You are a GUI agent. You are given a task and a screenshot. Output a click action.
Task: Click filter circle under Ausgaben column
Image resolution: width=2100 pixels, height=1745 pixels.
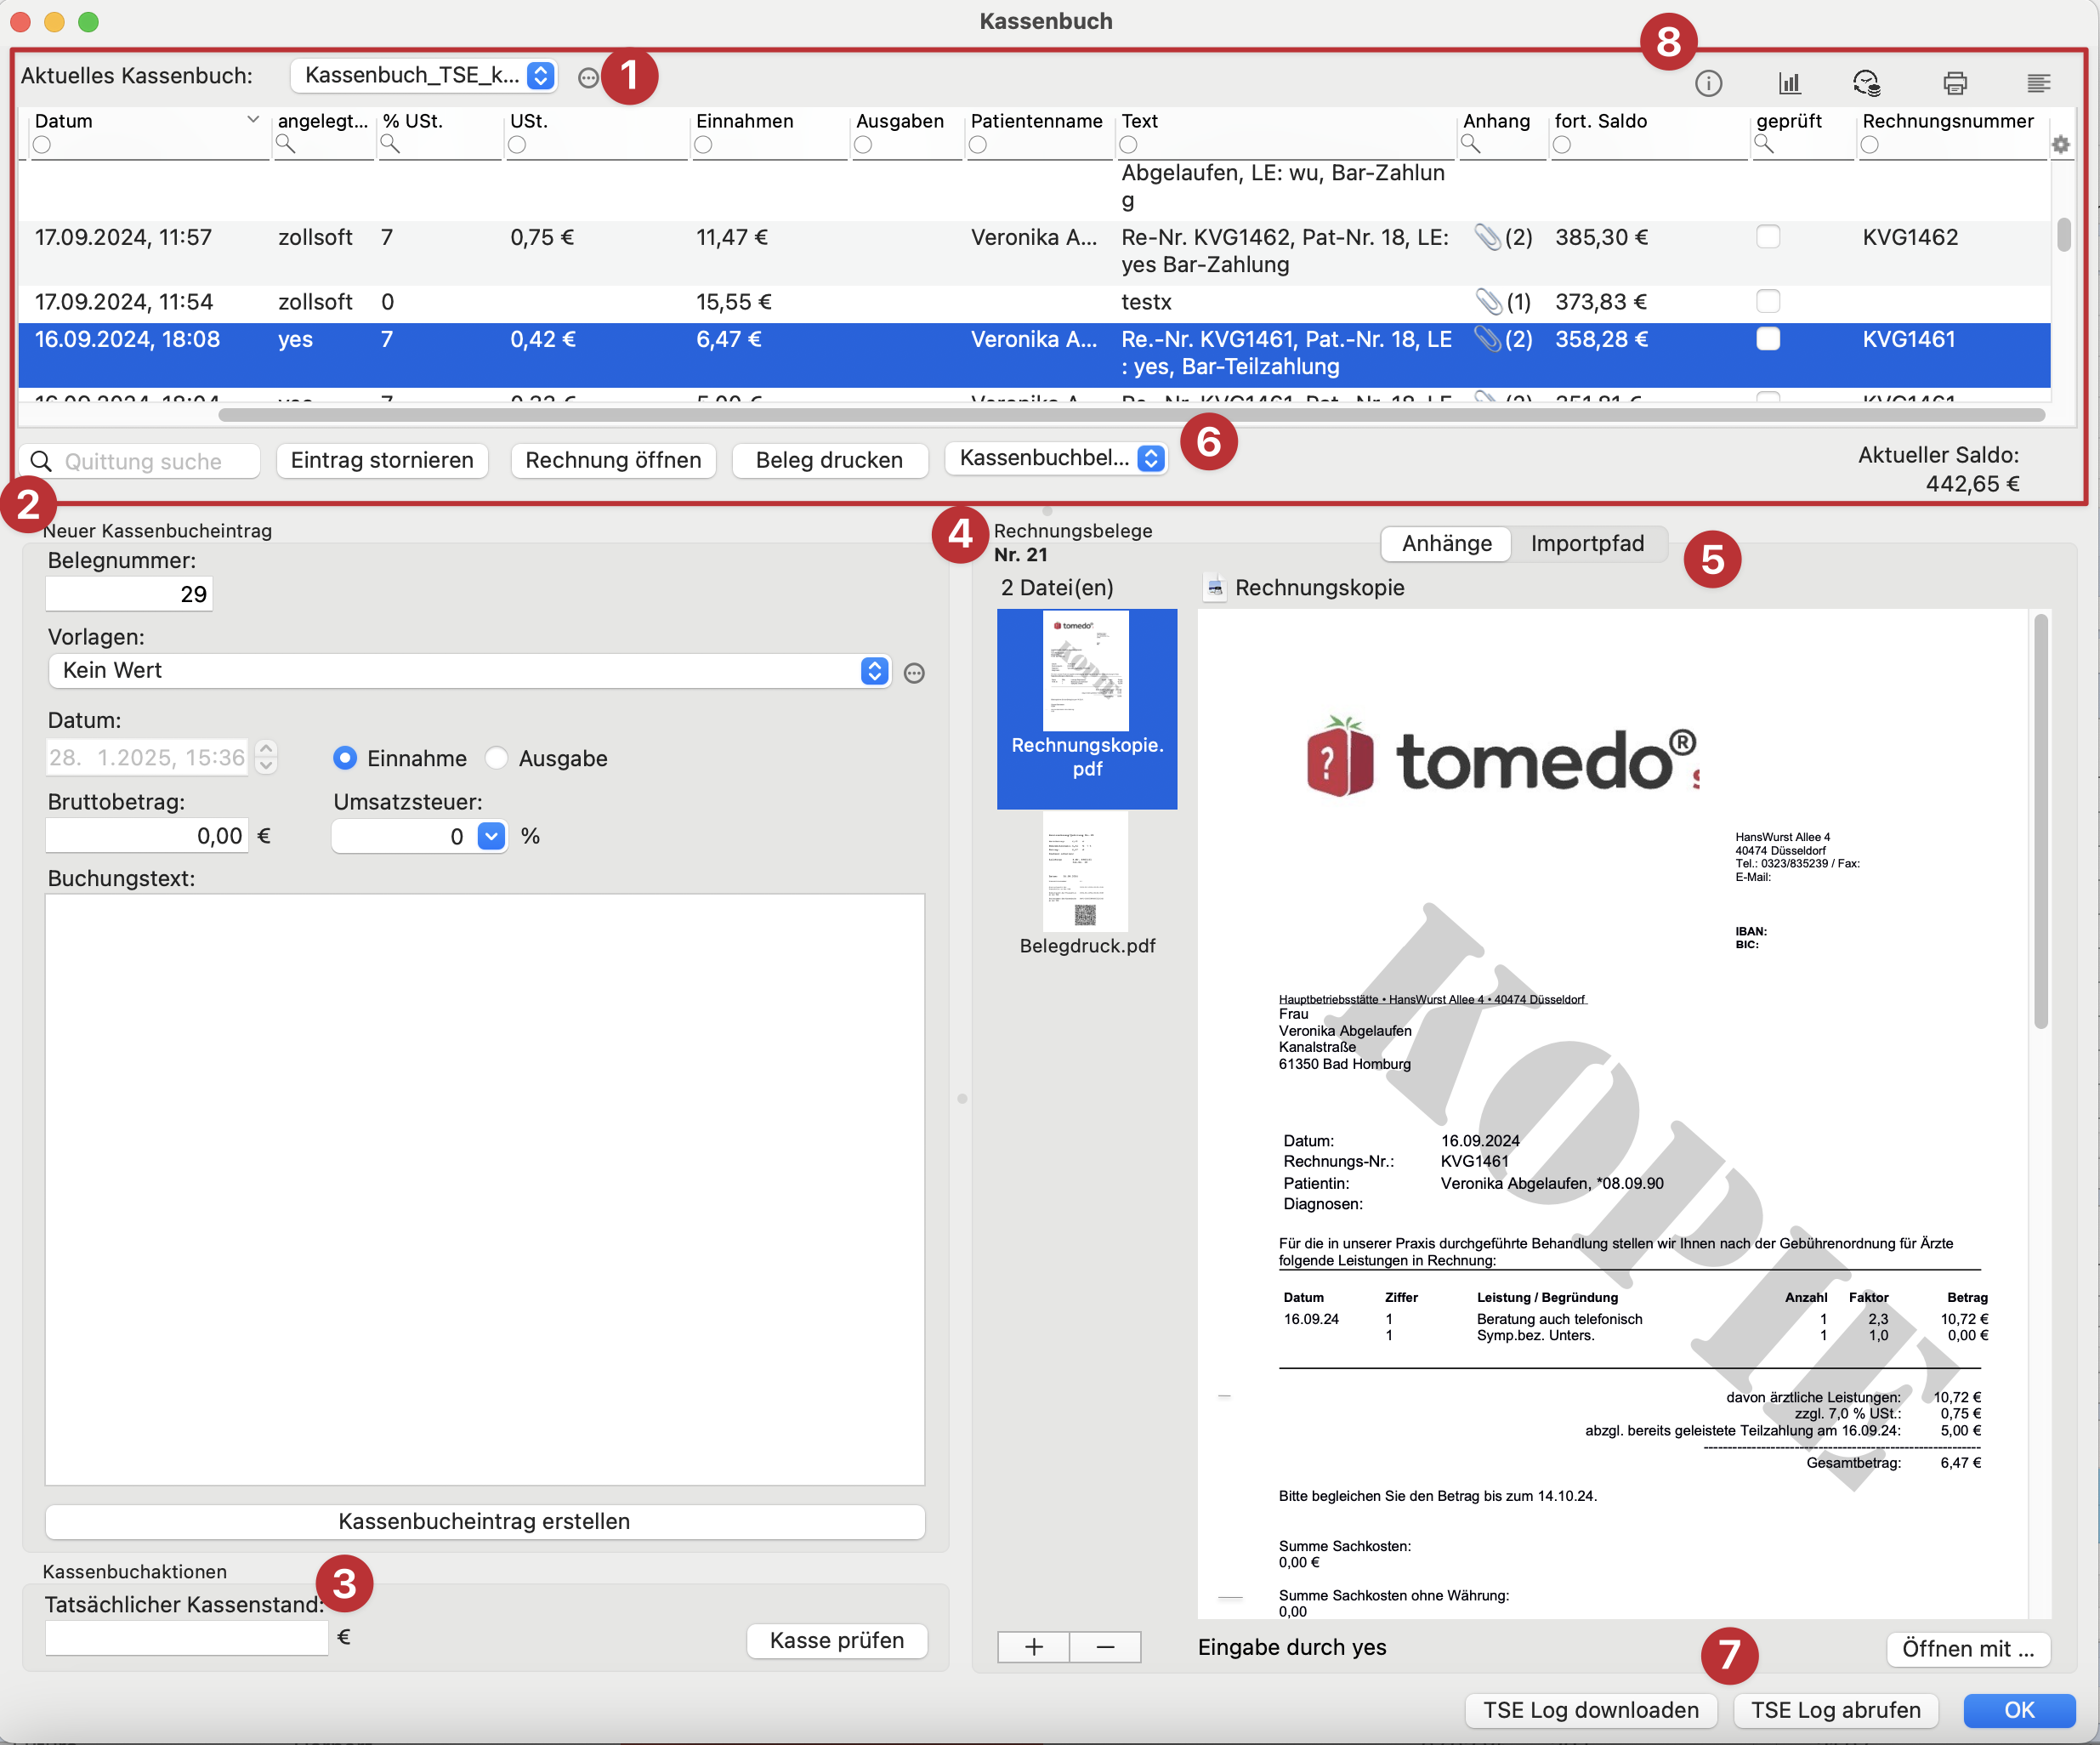(863, 145)
